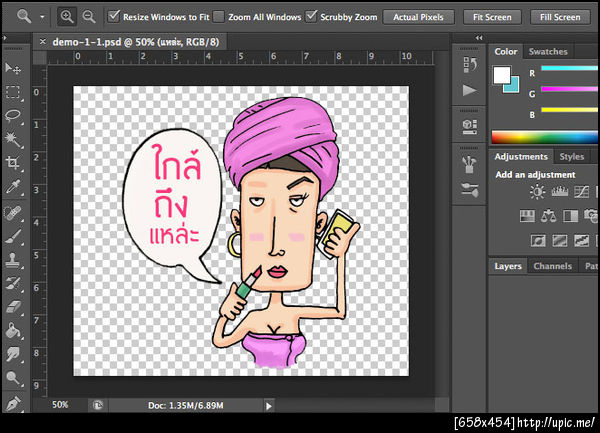
Task: Open the 3D panel cube icon
Action: click(470, 127)
